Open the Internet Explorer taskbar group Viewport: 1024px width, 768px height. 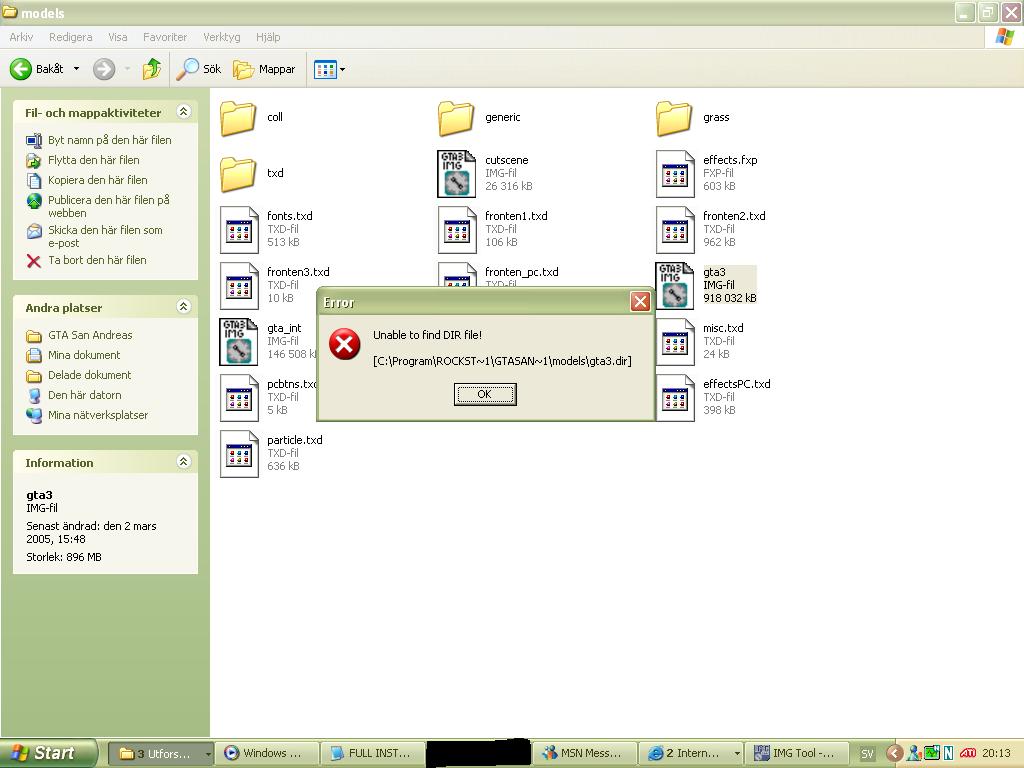coord(691,753)
